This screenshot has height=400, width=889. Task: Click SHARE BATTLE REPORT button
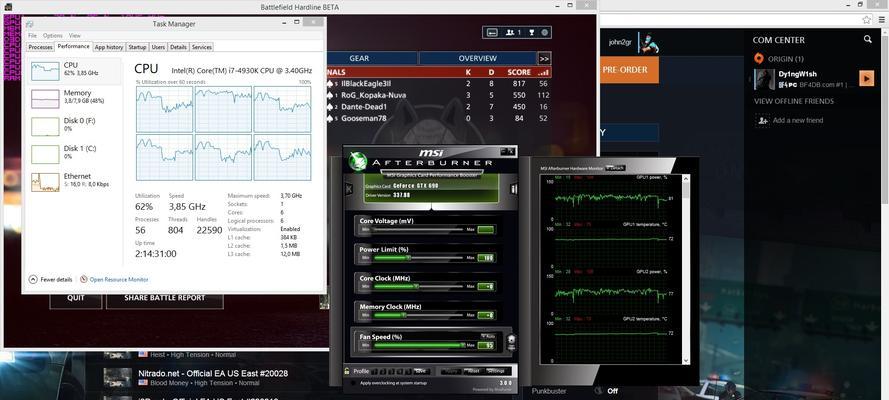click(x=164, y=298)
